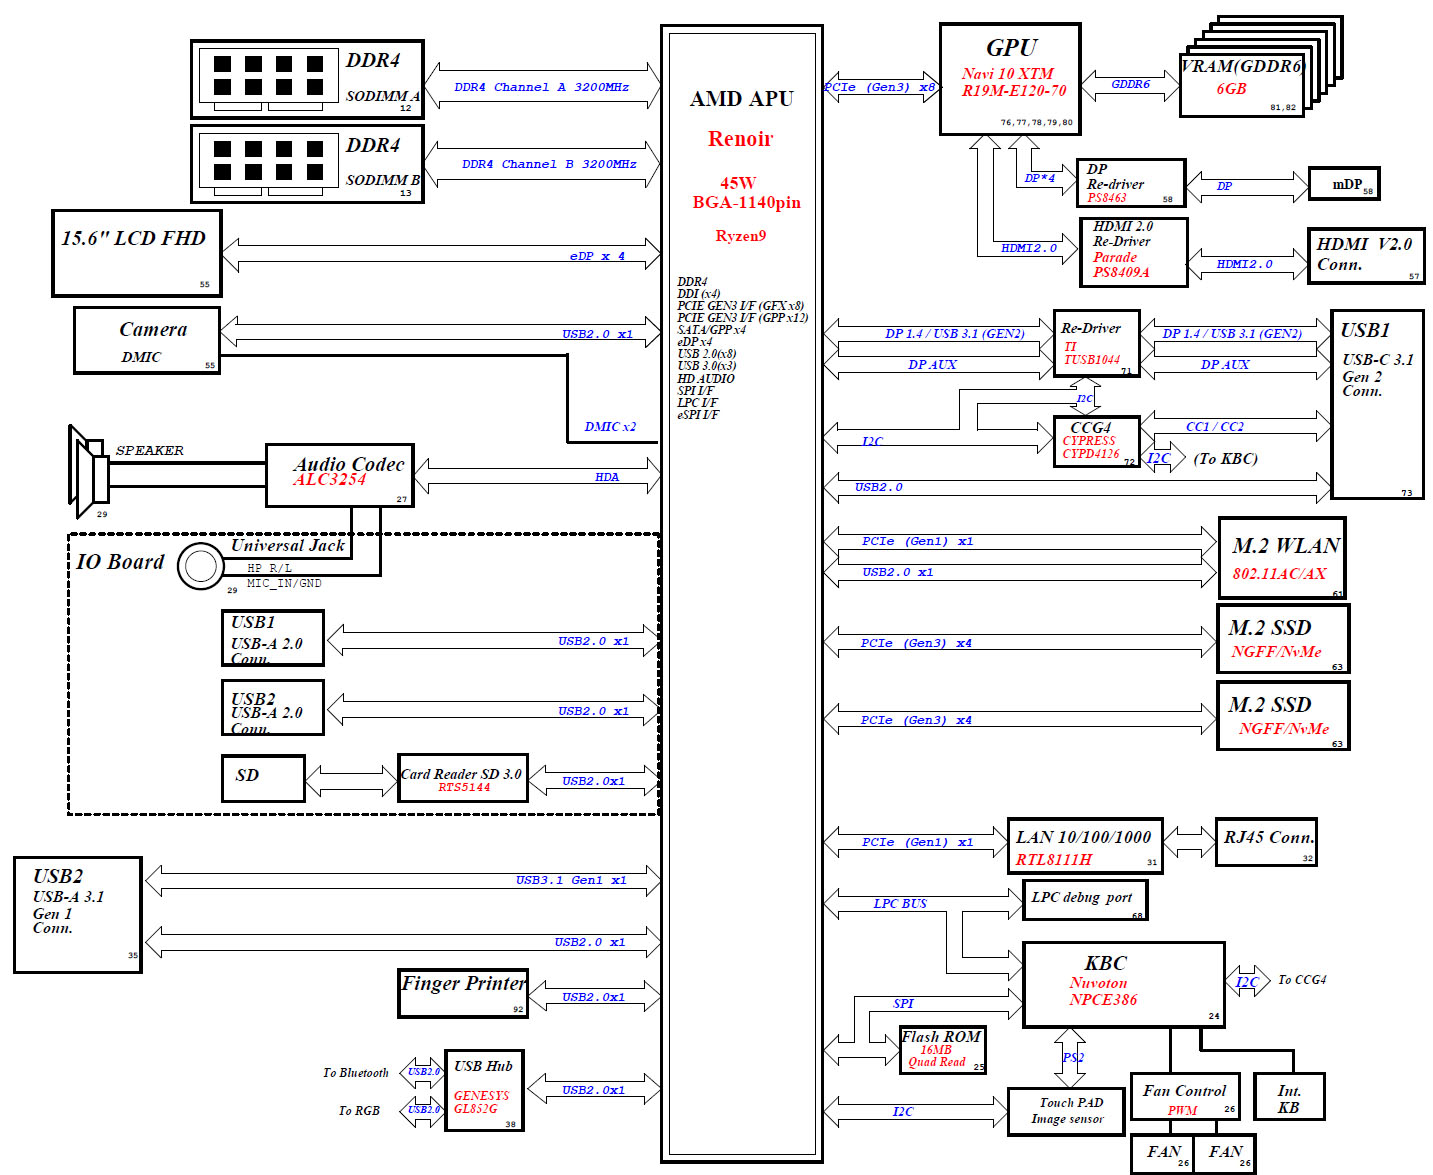Image resolution: width=1433 pixels, height=1175 pixels.
Task: Select the Audio Codec ALC3254 block
Action: (x=340, y=475)
